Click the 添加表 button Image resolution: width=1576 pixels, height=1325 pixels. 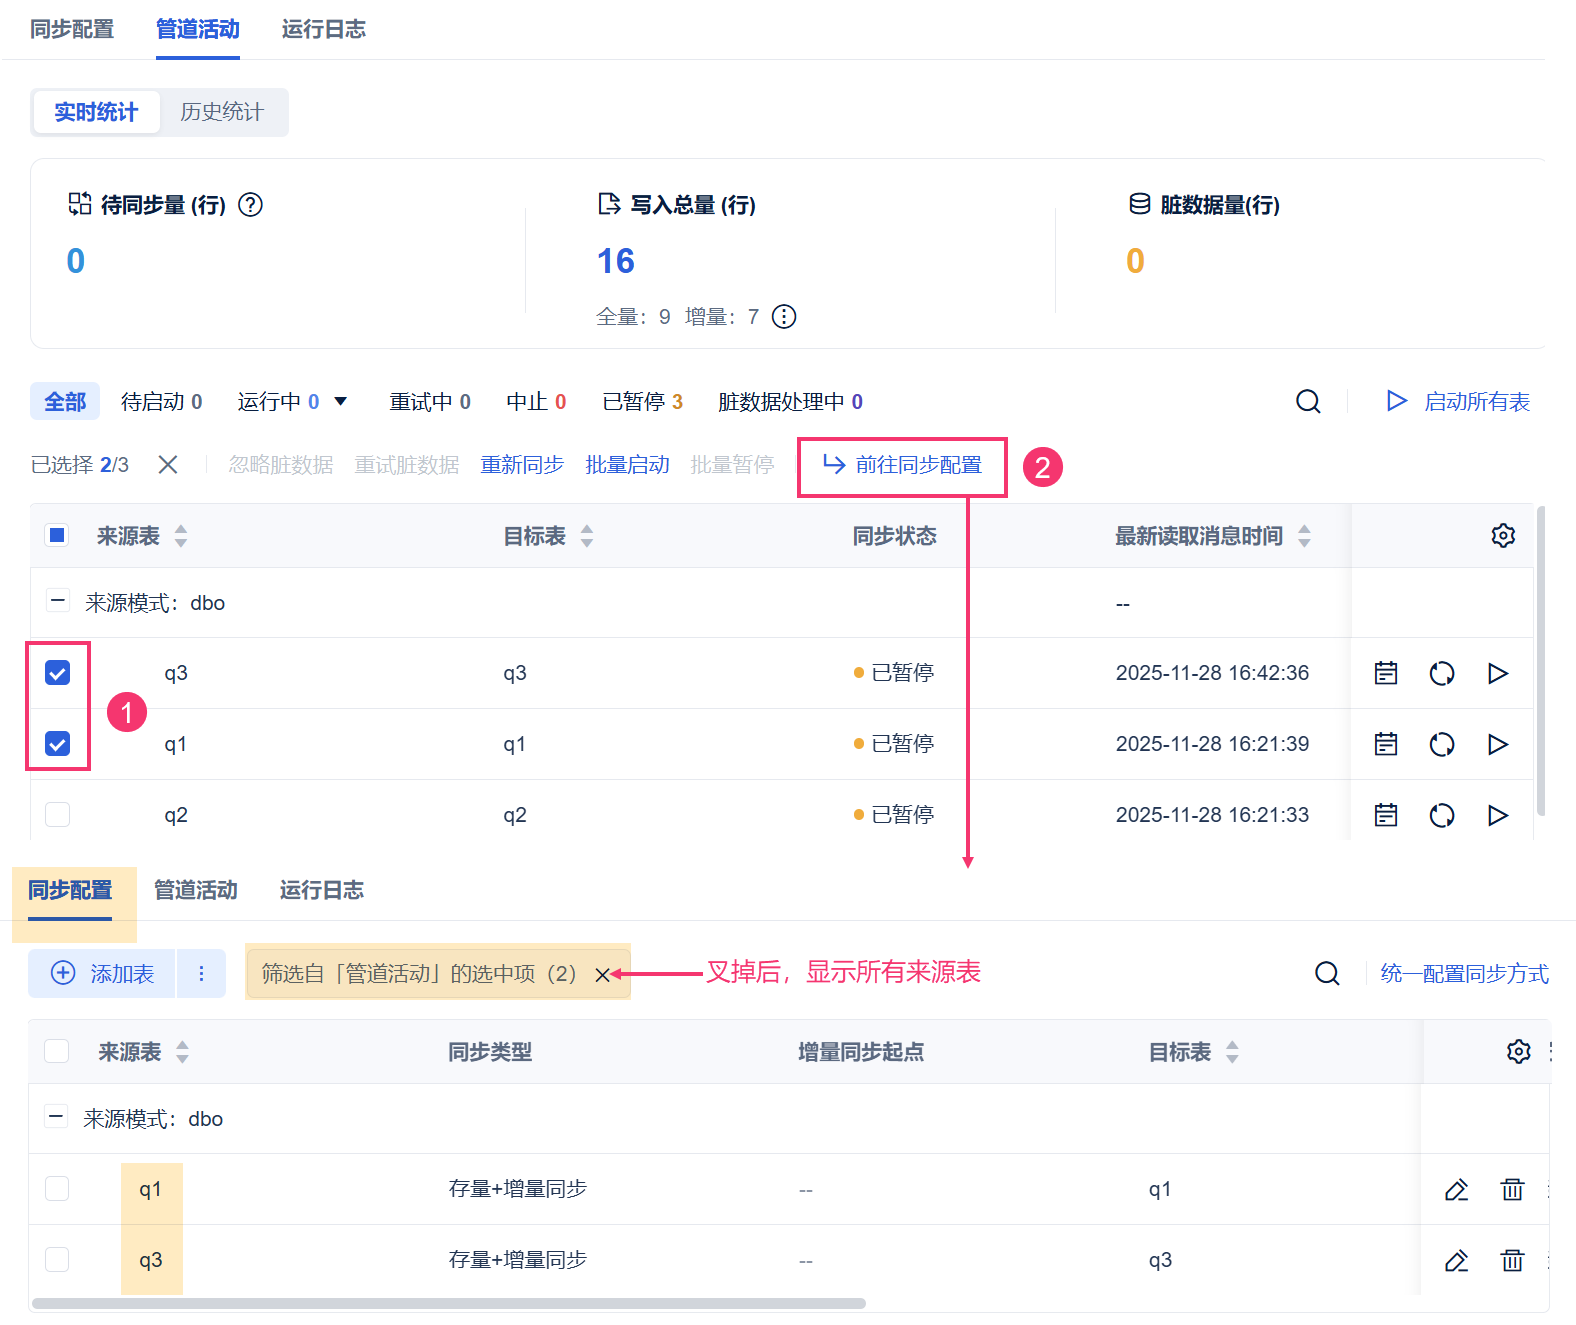(x=102, y=974)
